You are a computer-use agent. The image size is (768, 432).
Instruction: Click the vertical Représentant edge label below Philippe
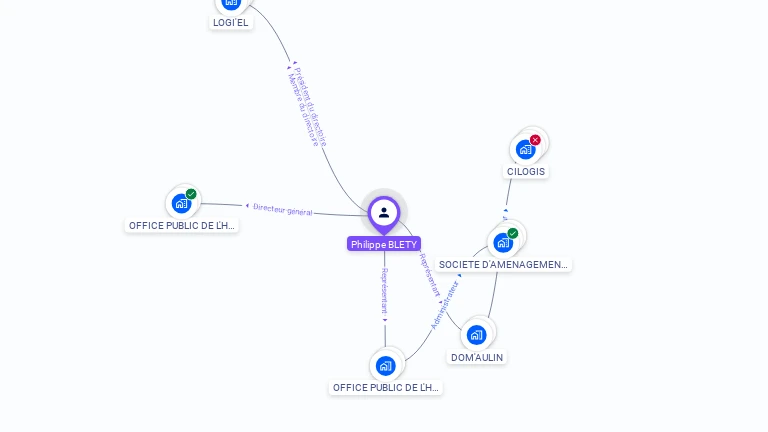(385, 291)
